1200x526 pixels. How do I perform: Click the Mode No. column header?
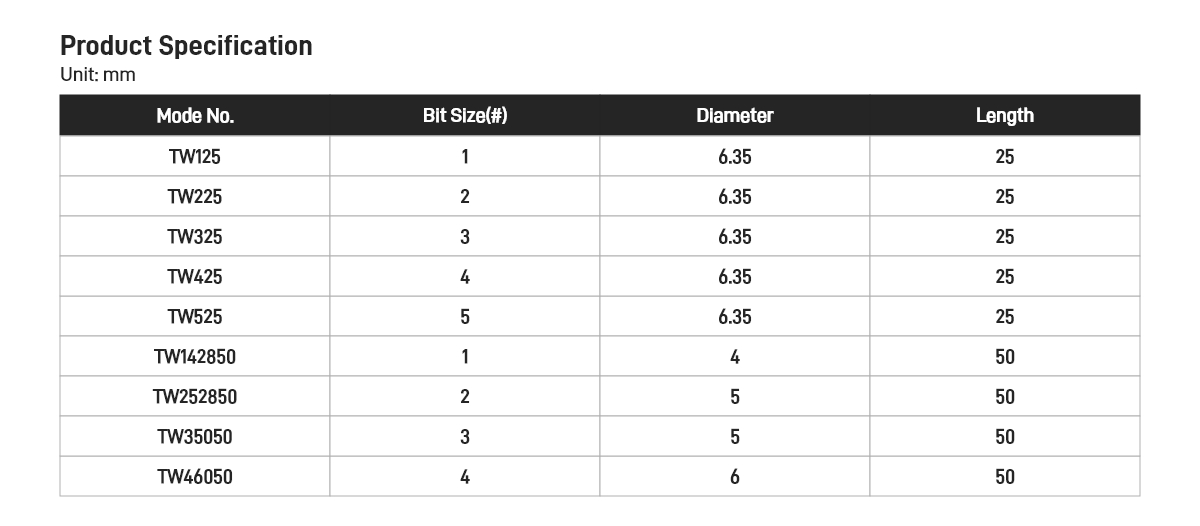[x=195, y=116]
